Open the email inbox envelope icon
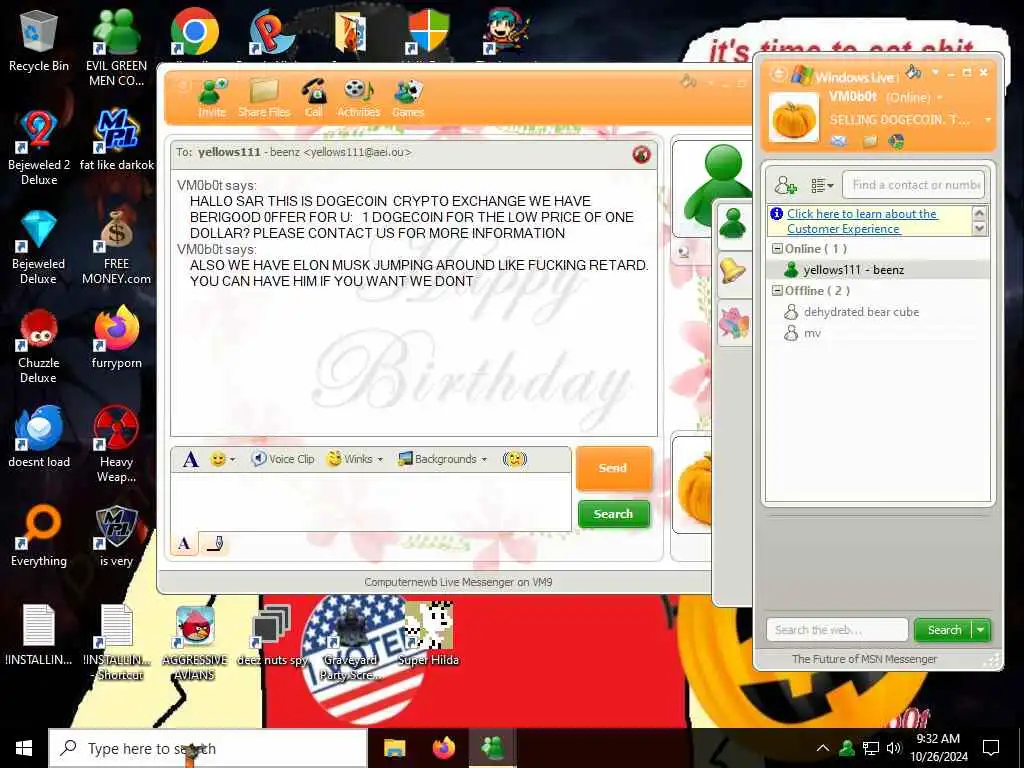The image size is (1024, 768). (x=839, y=140)
